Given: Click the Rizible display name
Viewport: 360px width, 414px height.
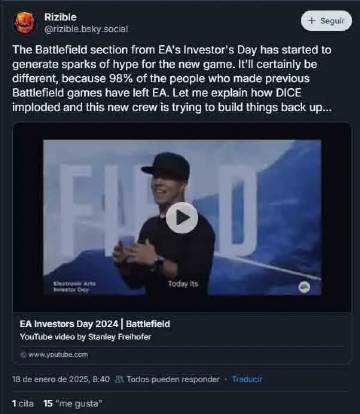Looking at the screenshot, I should click(x=60, y=17).
